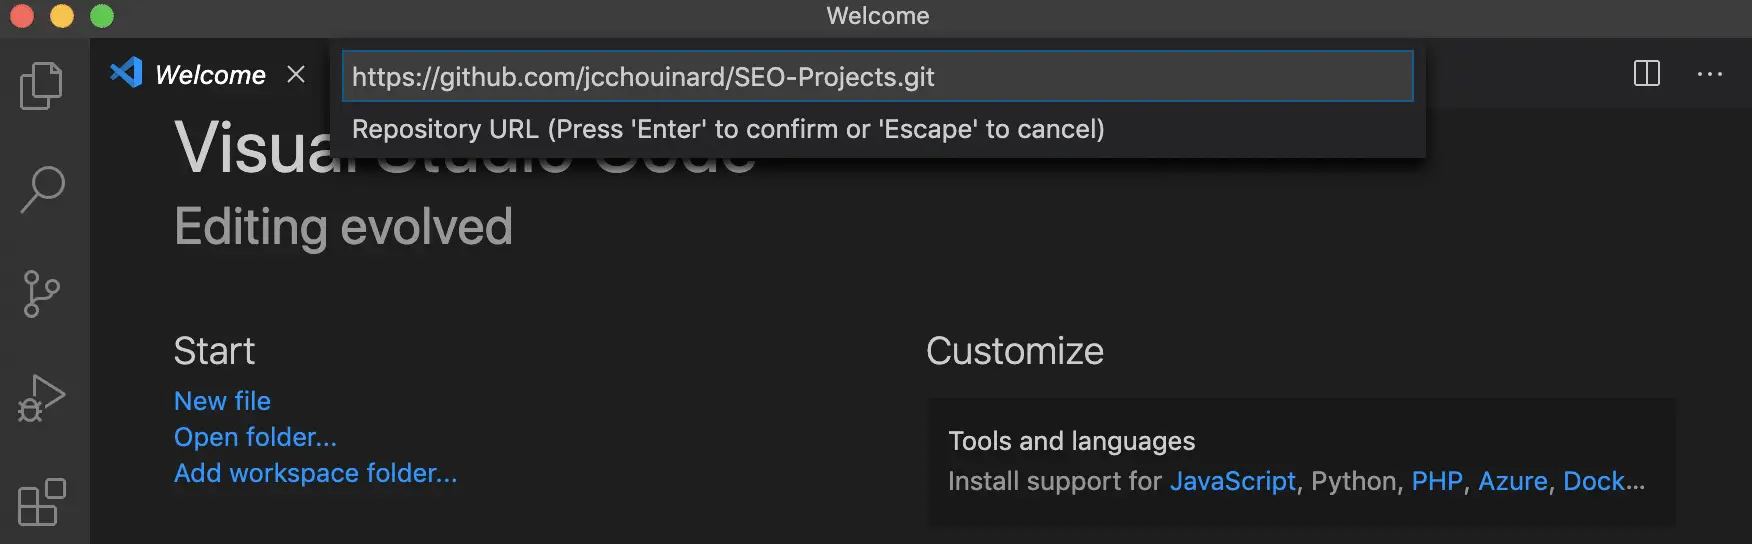This screenshot has width=1752, height=544.
Task: Open the Explorer view in activity bar
Action: coord(42,86)
